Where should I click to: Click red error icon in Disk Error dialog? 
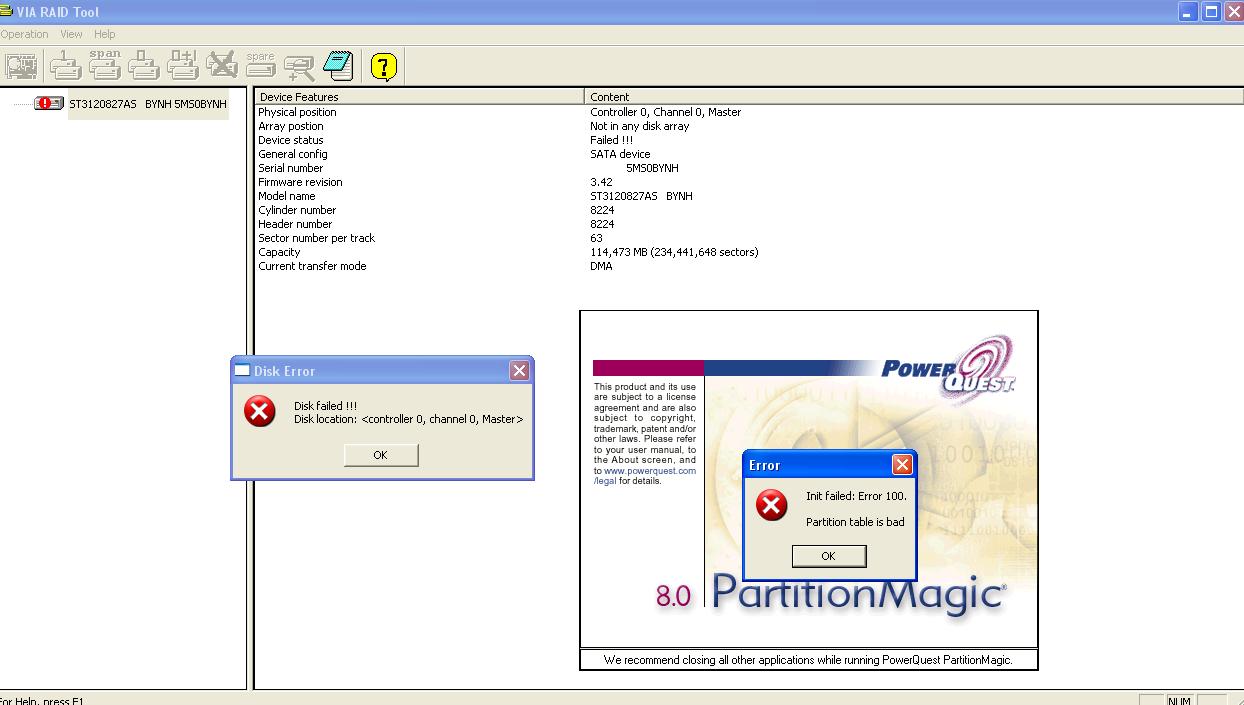coord(260,411)
